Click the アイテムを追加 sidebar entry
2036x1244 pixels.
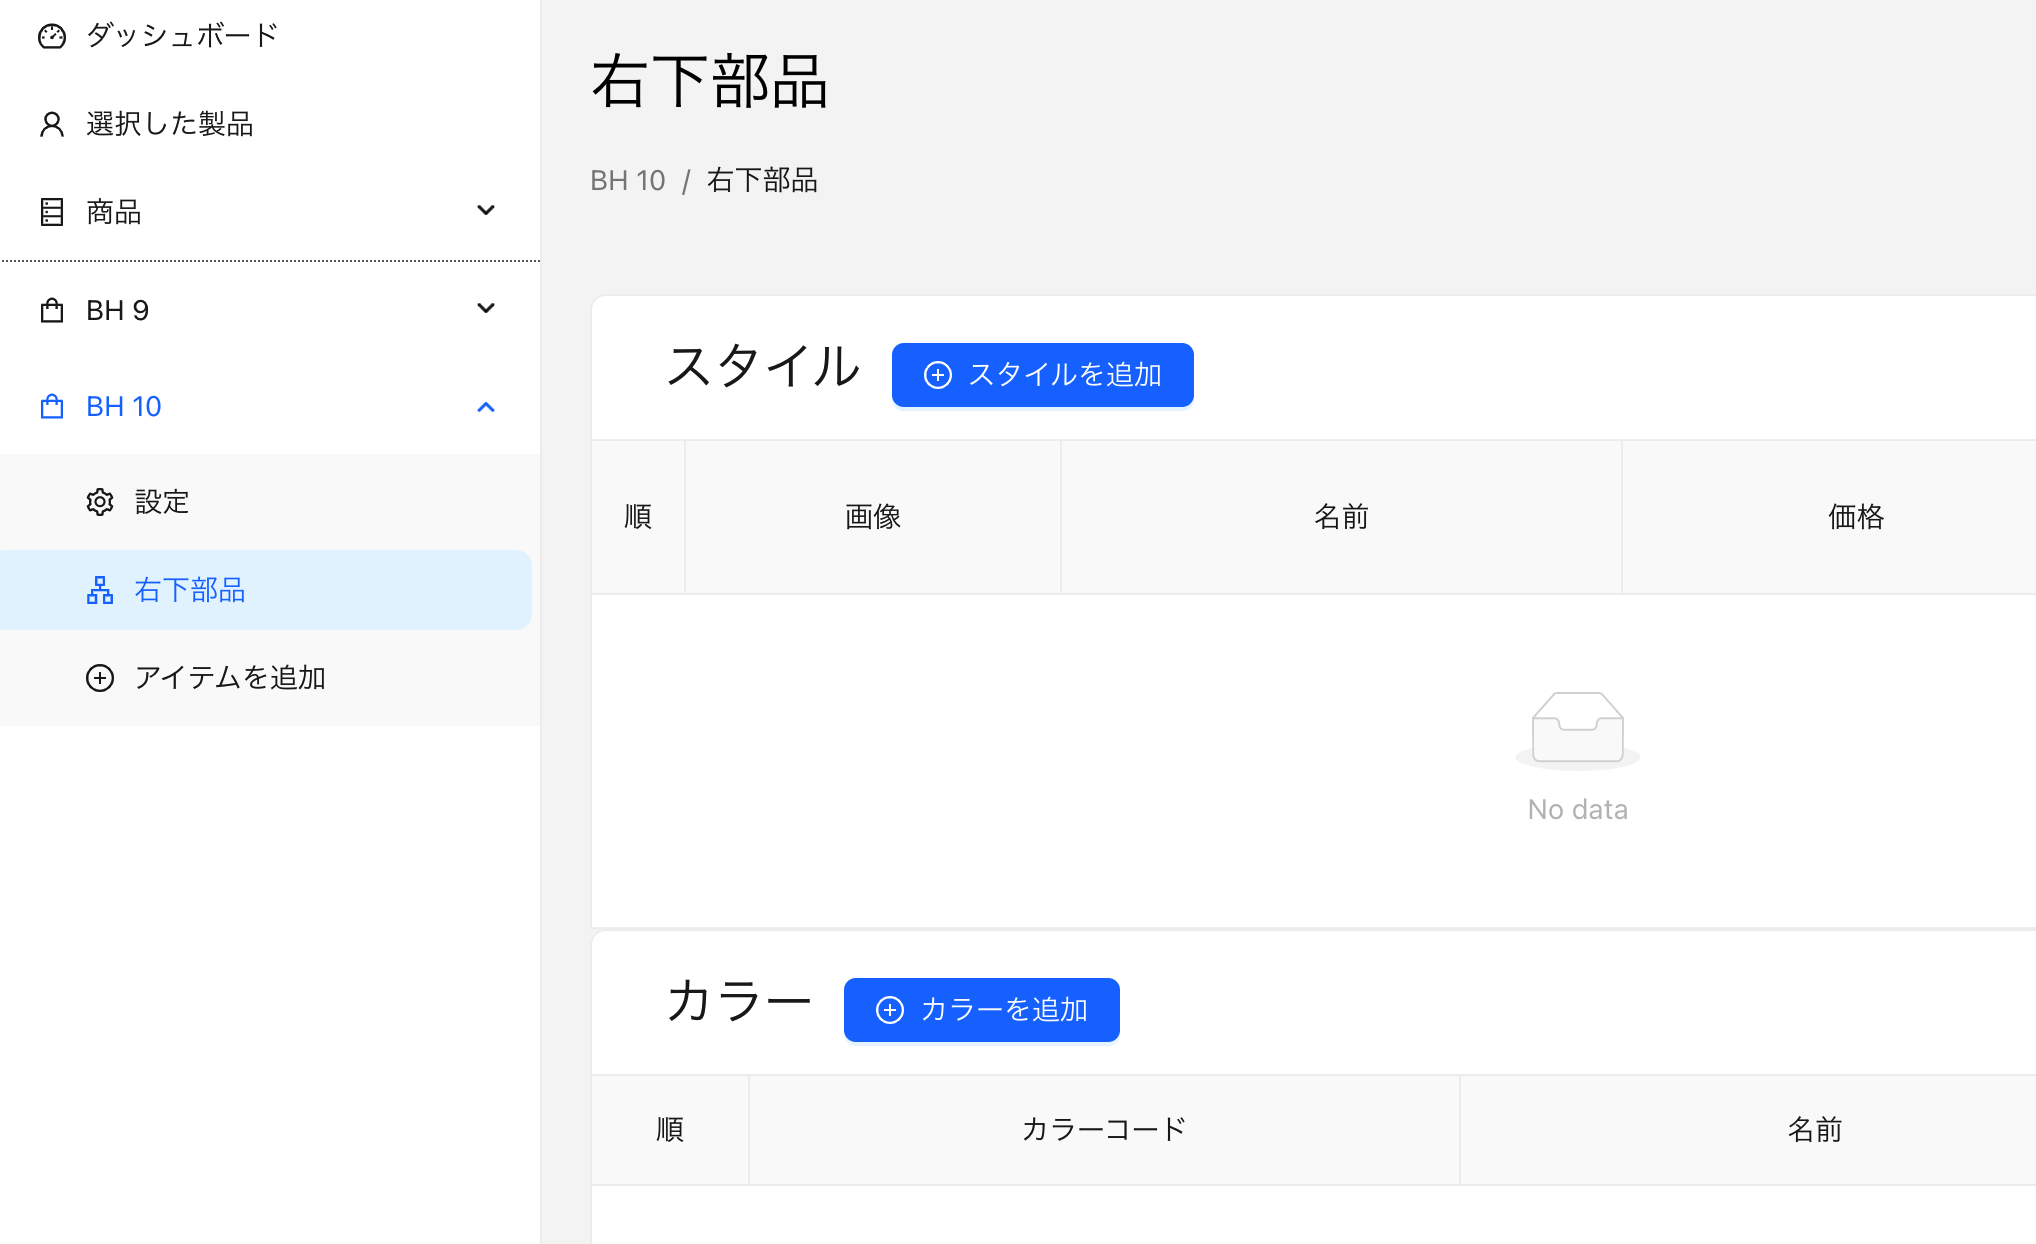tap(230, 678)
